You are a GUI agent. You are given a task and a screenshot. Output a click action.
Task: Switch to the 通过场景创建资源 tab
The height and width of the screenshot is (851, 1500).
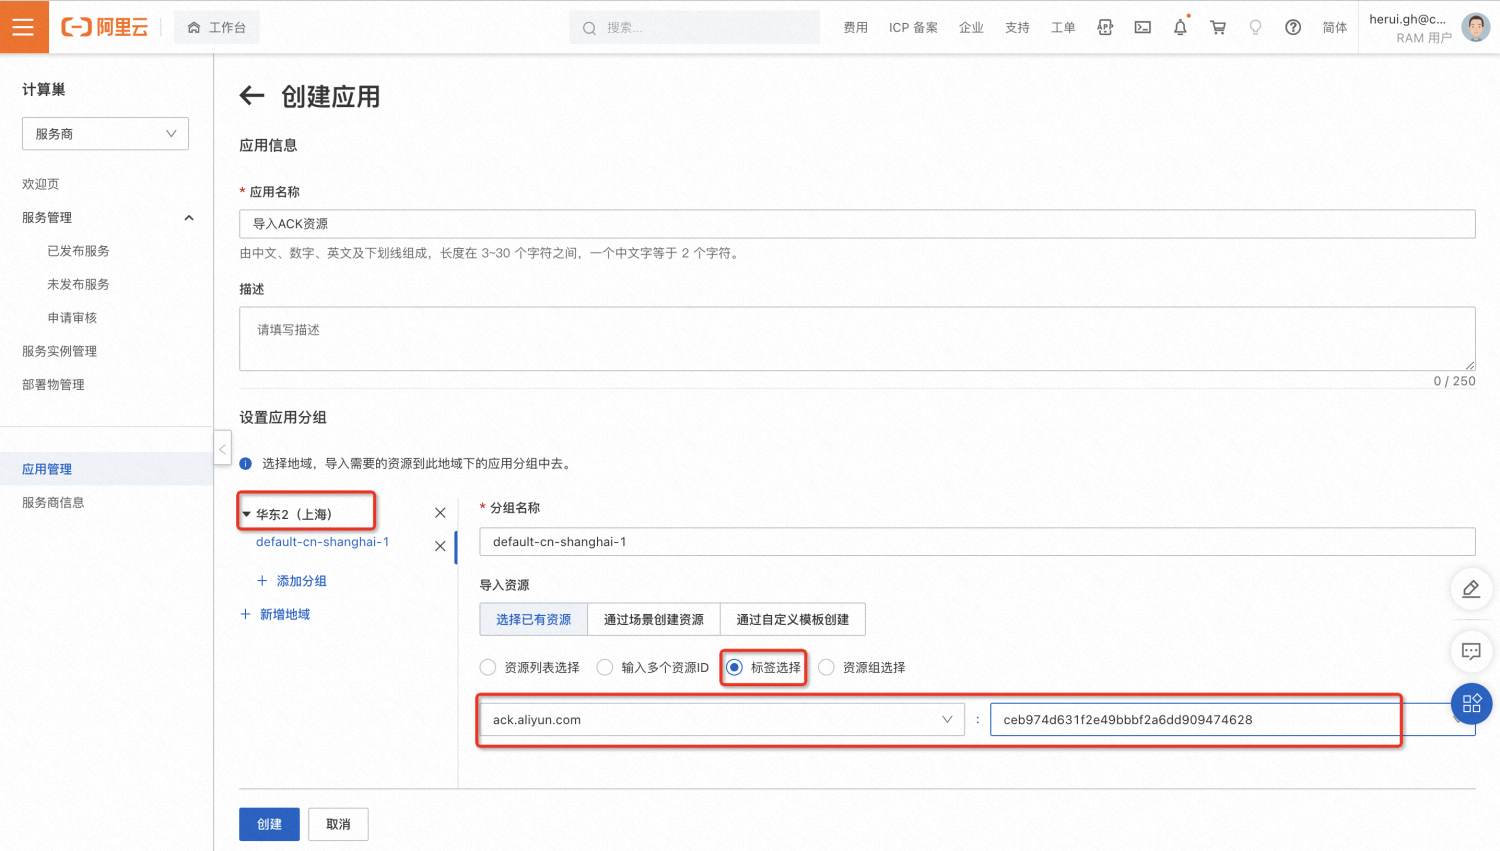coord(654,619)
